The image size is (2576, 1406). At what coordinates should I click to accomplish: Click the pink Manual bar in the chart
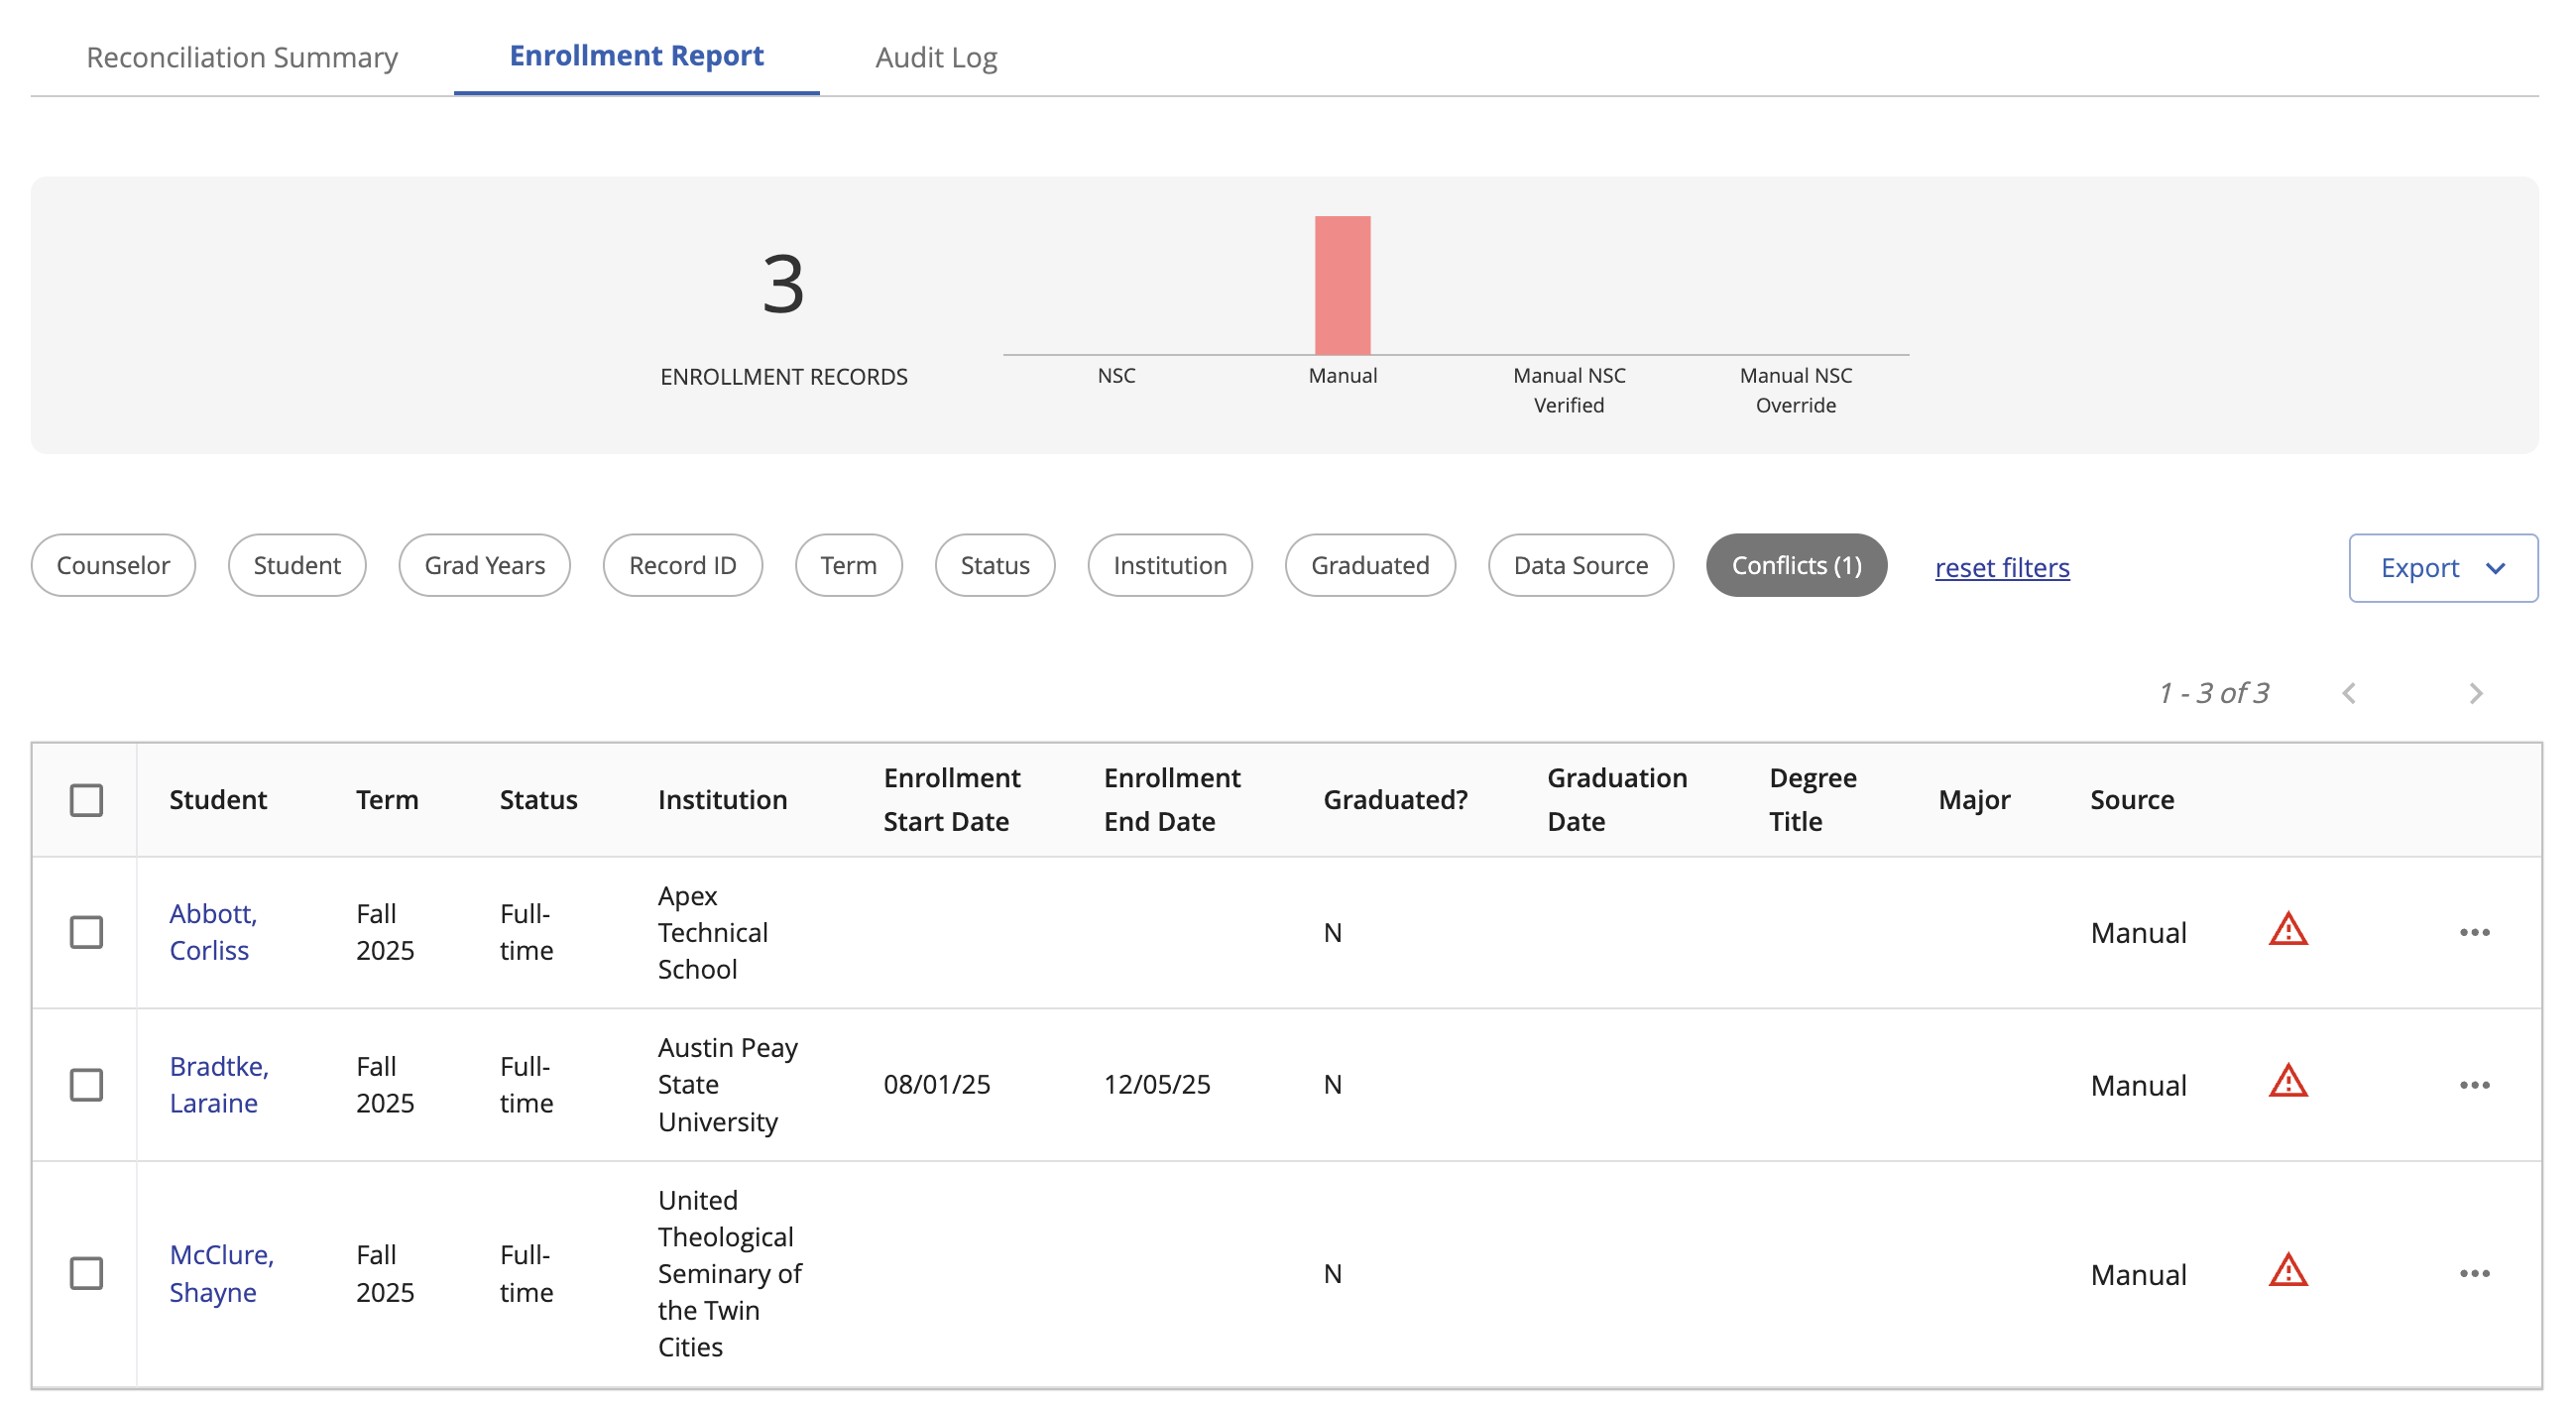pos(1341,285)
